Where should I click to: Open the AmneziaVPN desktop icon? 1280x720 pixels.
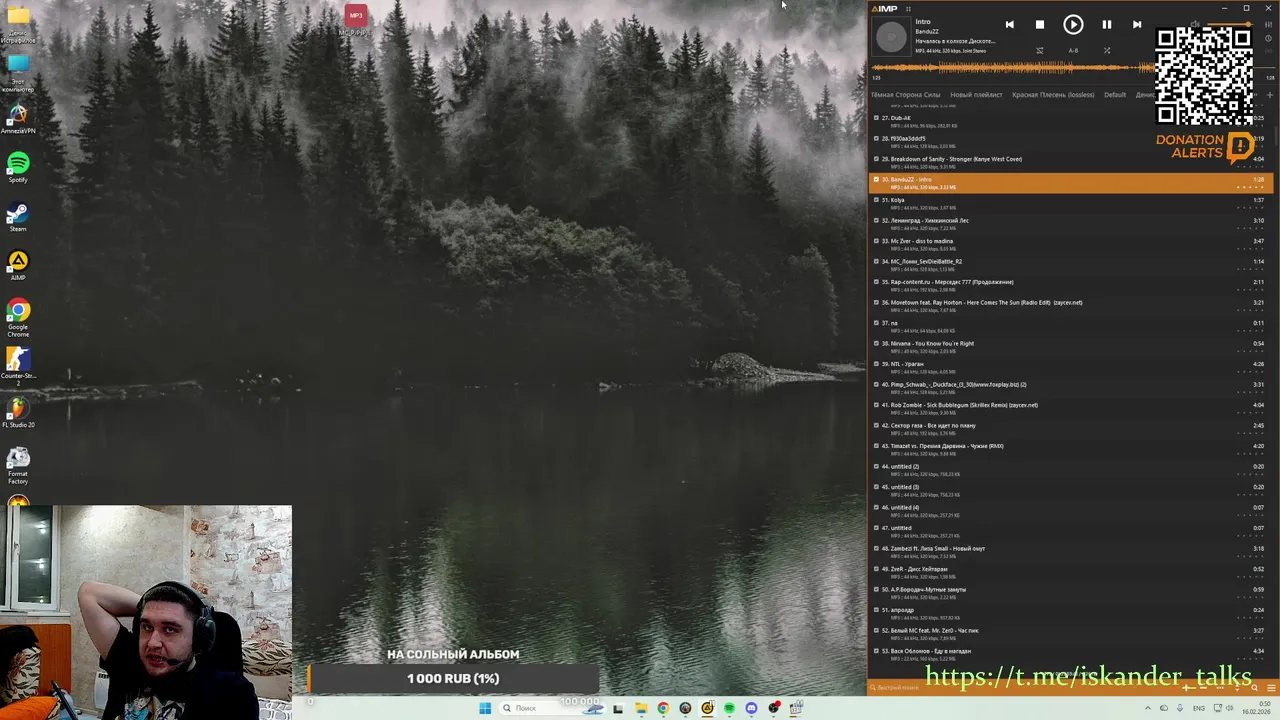(18, 120)
